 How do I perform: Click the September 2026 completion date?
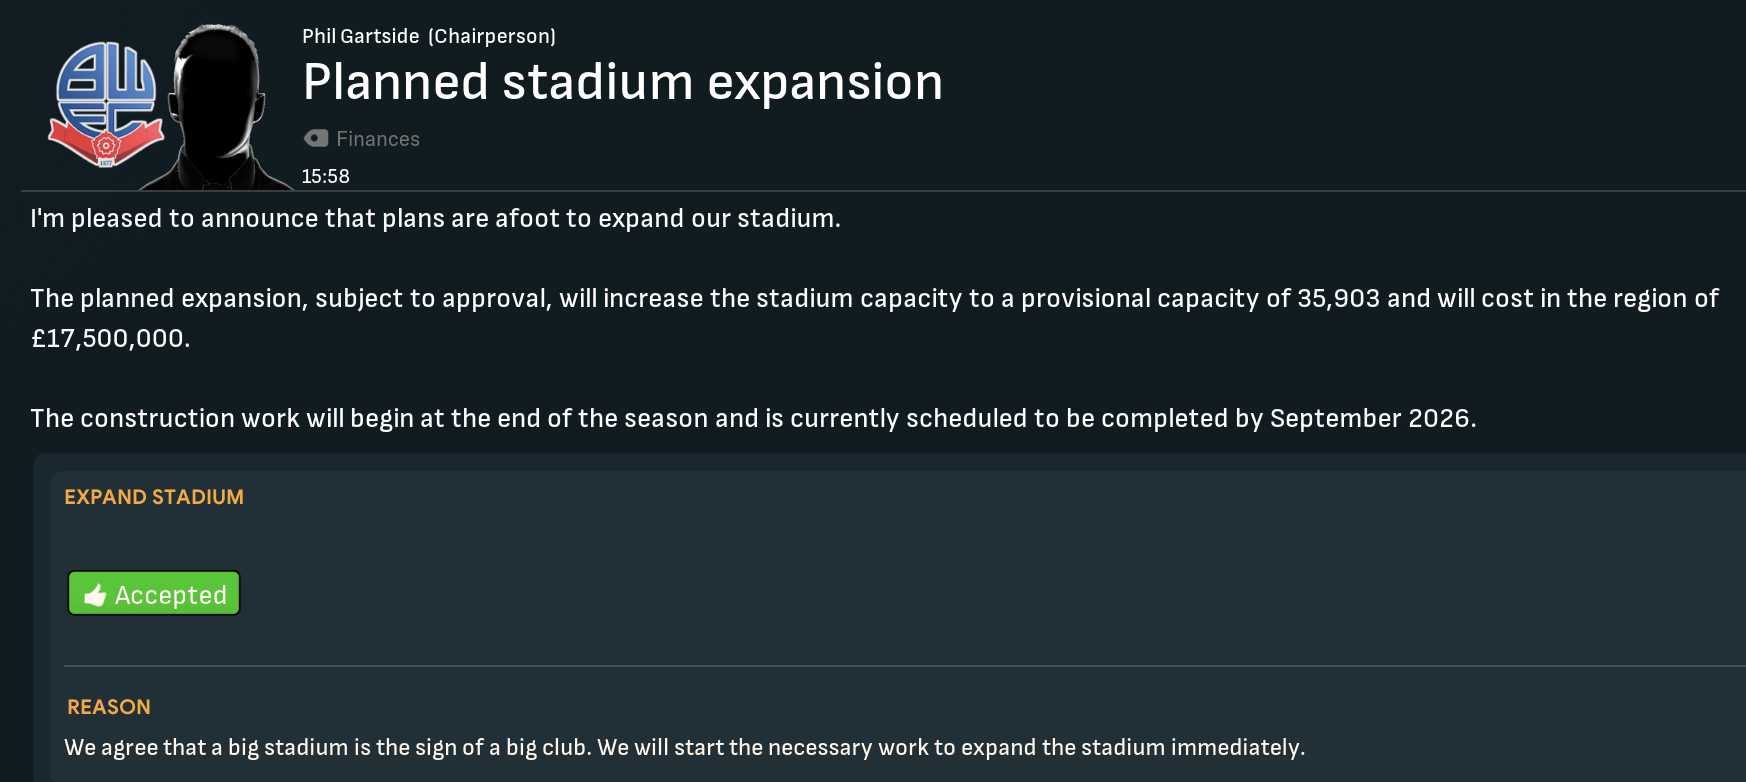coord(1371,418)
